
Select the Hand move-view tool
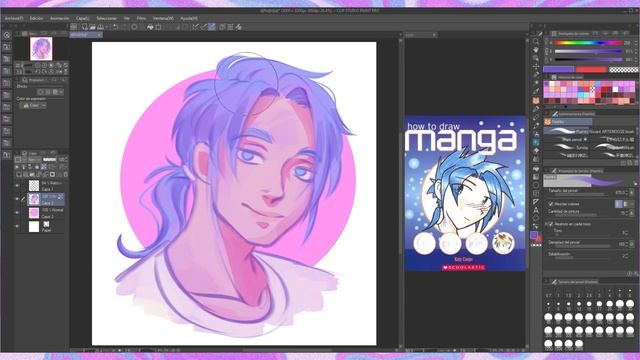pos(536,50)
